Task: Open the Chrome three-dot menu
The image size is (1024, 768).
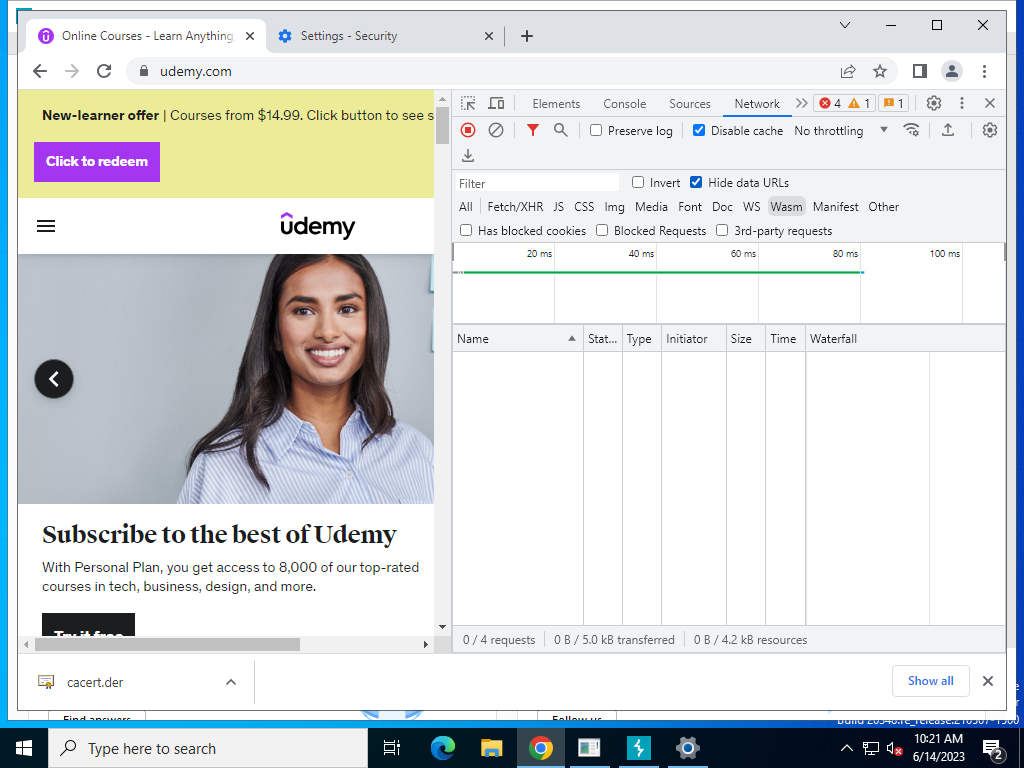Action: tap(984, 71)
